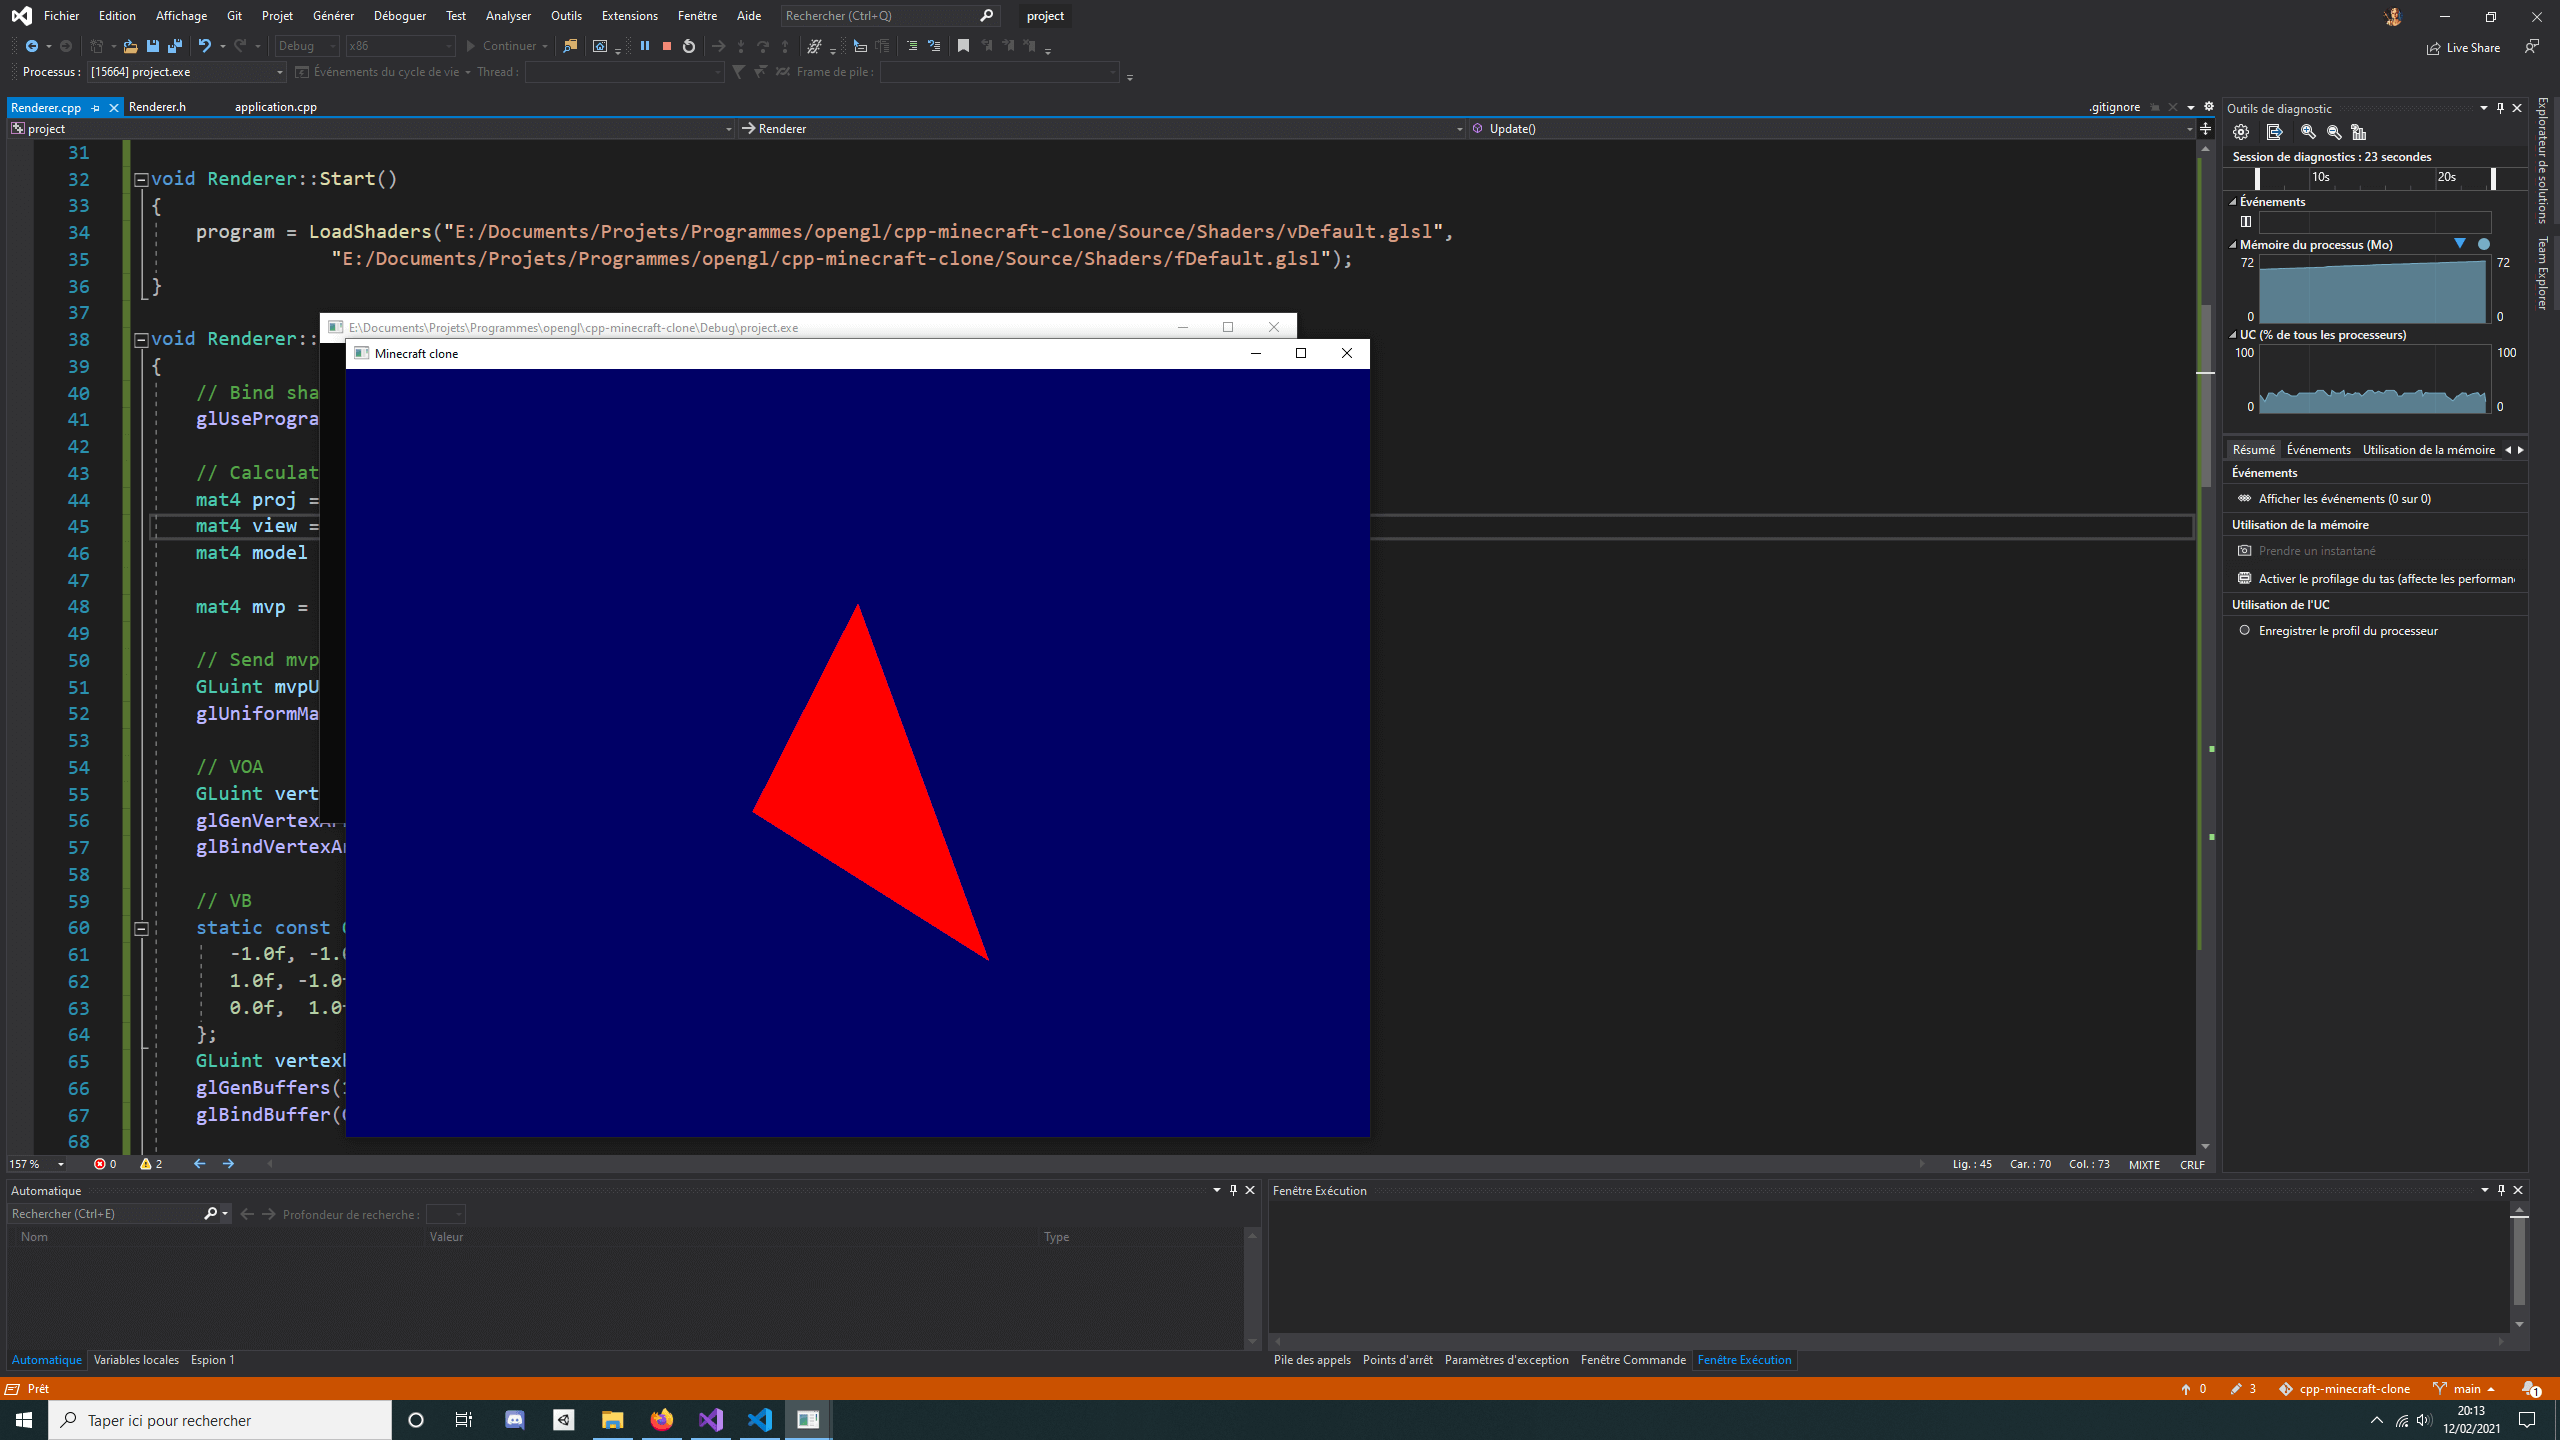Zoom in on the diagnostic timeline
Image resolution: width=2560 pixels, height=1440 pixels.
(2308, 132)
